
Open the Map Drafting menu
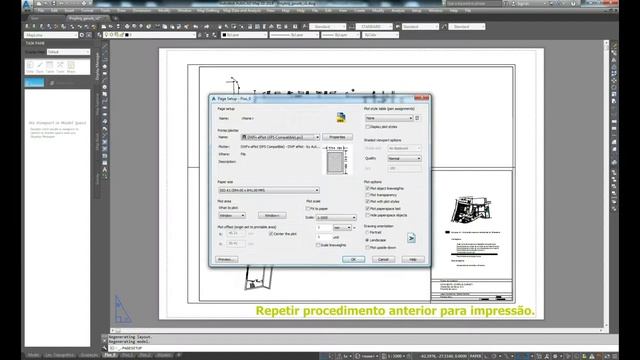point(208,11)
